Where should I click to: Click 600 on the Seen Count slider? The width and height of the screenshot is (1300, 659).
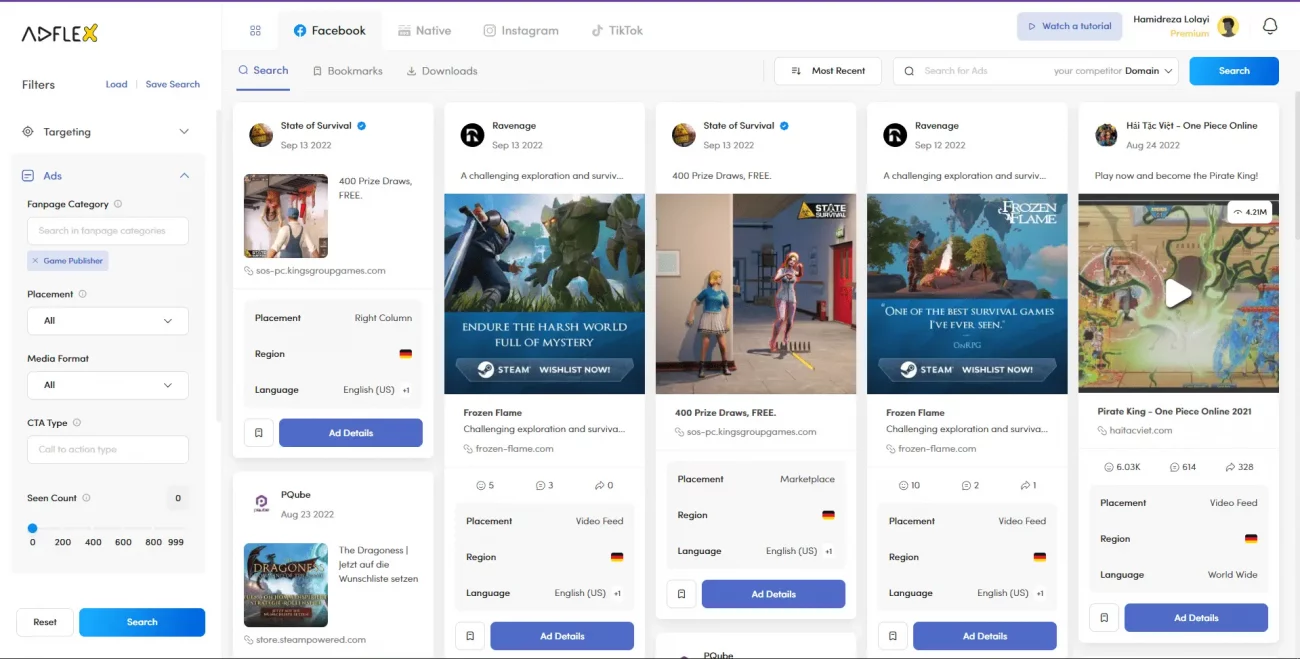123,542
